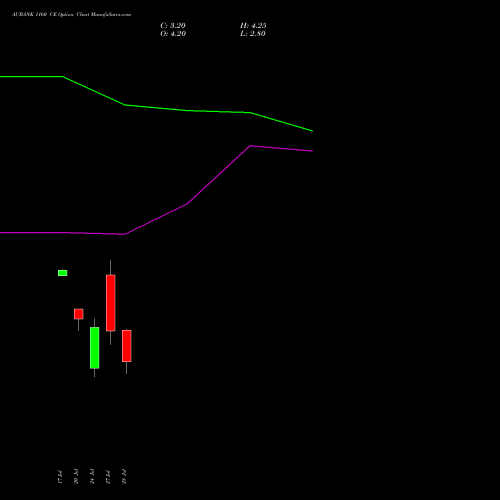Select the low value L: 2.80

253,34
